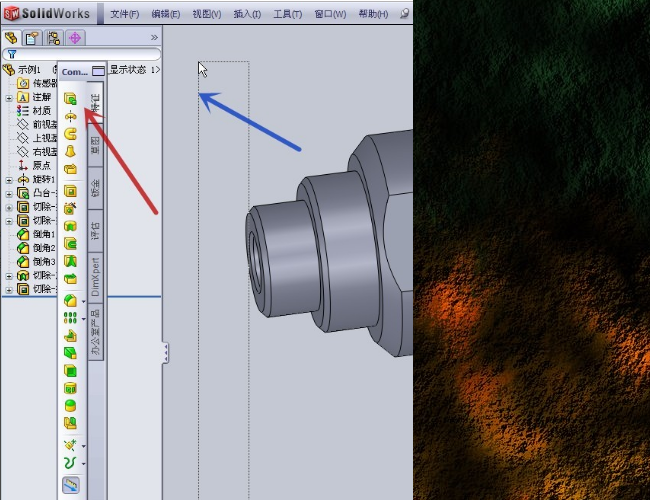The width and height of the screenshot is (650, 500).
Task: Open the 帮助(H) menu
Action: [x=373, y=14]
